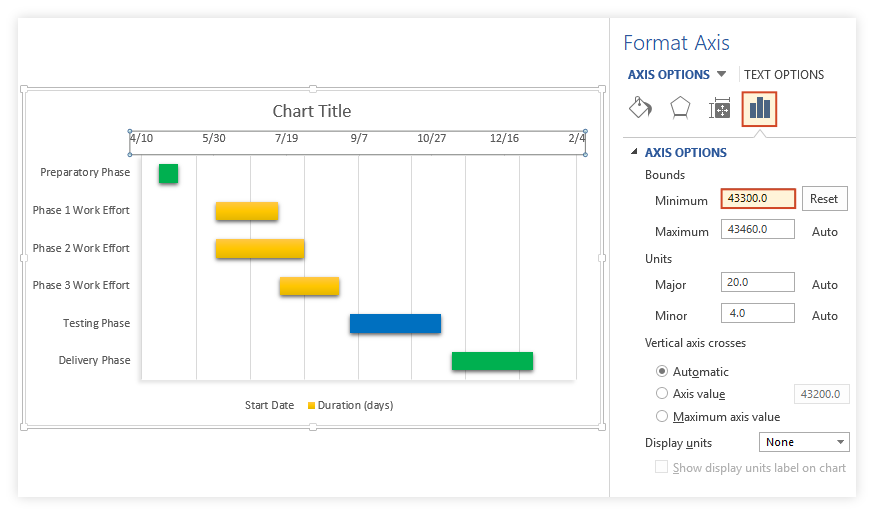Image resolution: width=874 pixels, height=515 pixels.
Task: Select the Maximum axis value radio button
Action: click(x=662, y=416)
